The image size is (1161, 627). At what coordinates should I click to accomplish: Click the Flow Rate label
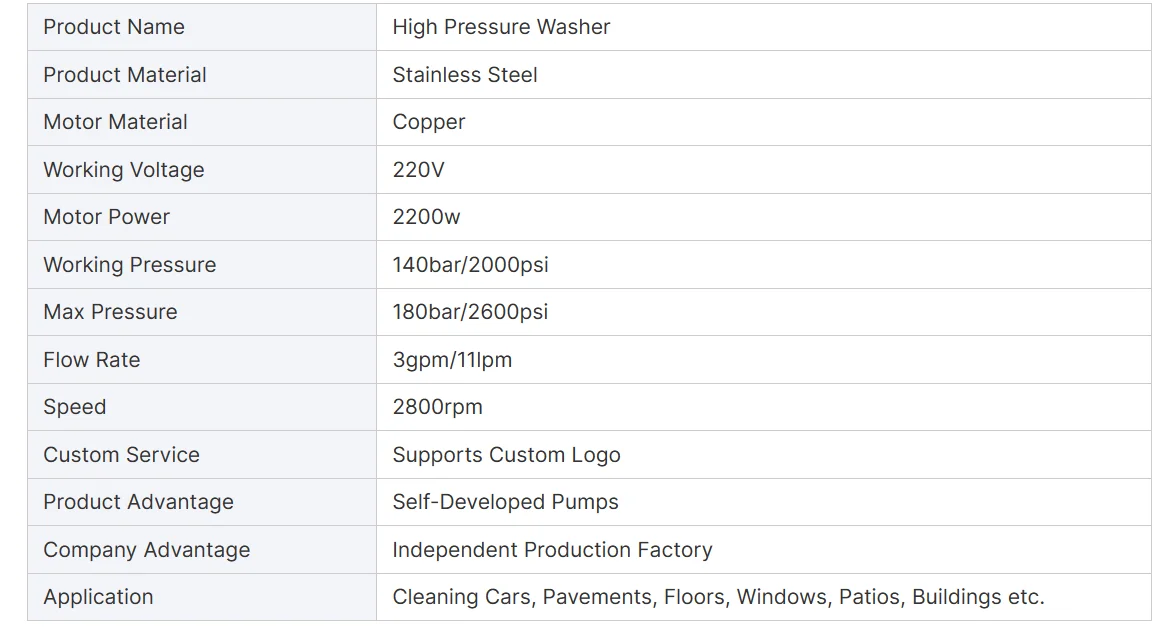tap(92, 360)
